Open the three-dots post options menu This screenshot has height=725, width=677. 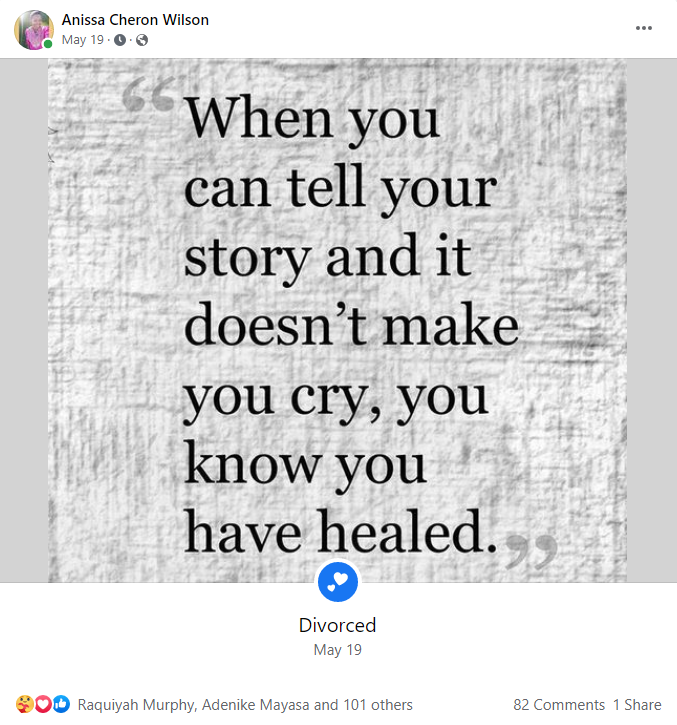tap(643, 28)
